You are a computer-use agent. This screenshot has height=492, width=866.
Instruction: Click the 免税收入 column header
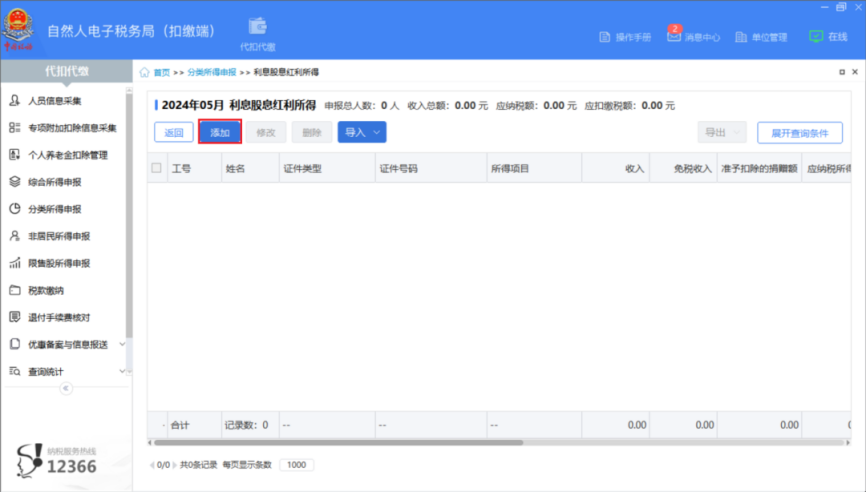(x=684, y=168)
